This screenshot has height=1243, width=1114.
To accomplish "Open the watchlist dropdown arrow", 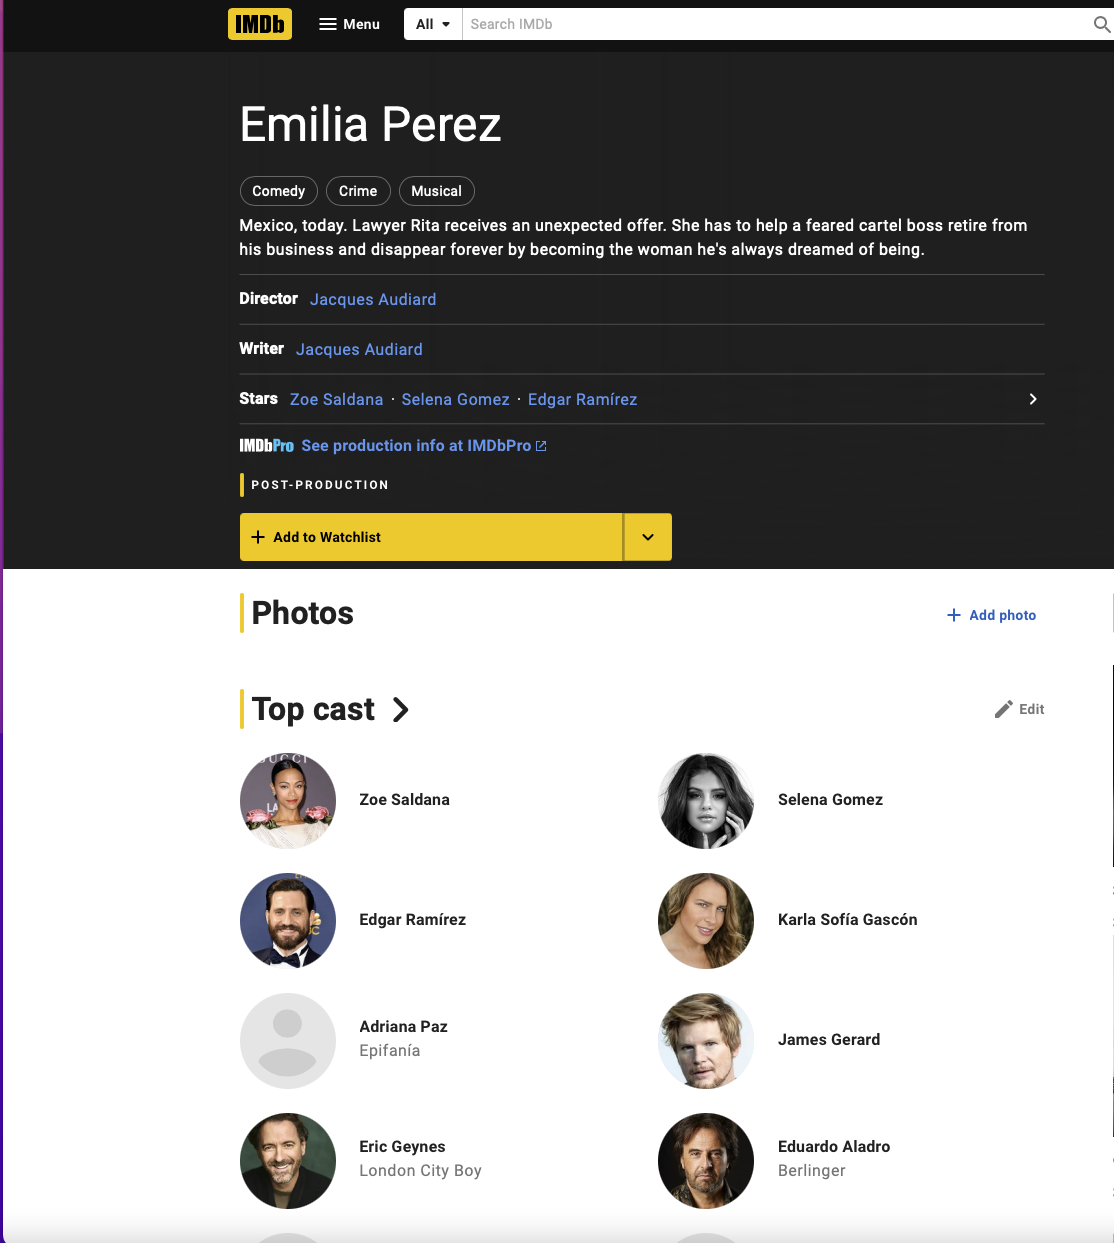I will 648,537.
